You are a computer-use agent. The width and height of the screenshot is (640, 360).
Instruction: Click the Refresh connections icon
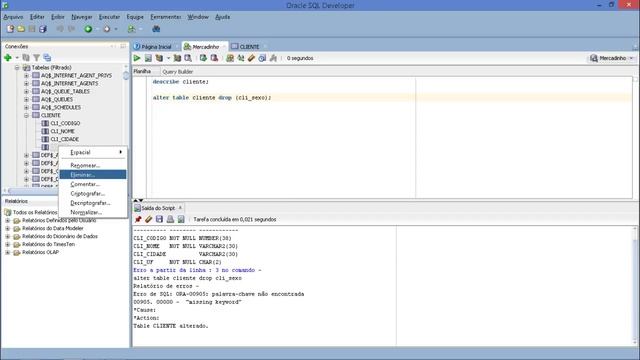26,58
